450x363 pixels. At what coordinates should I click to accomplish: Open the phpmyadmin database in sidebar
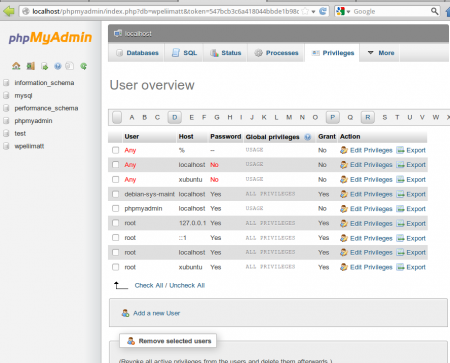point(33,121)
